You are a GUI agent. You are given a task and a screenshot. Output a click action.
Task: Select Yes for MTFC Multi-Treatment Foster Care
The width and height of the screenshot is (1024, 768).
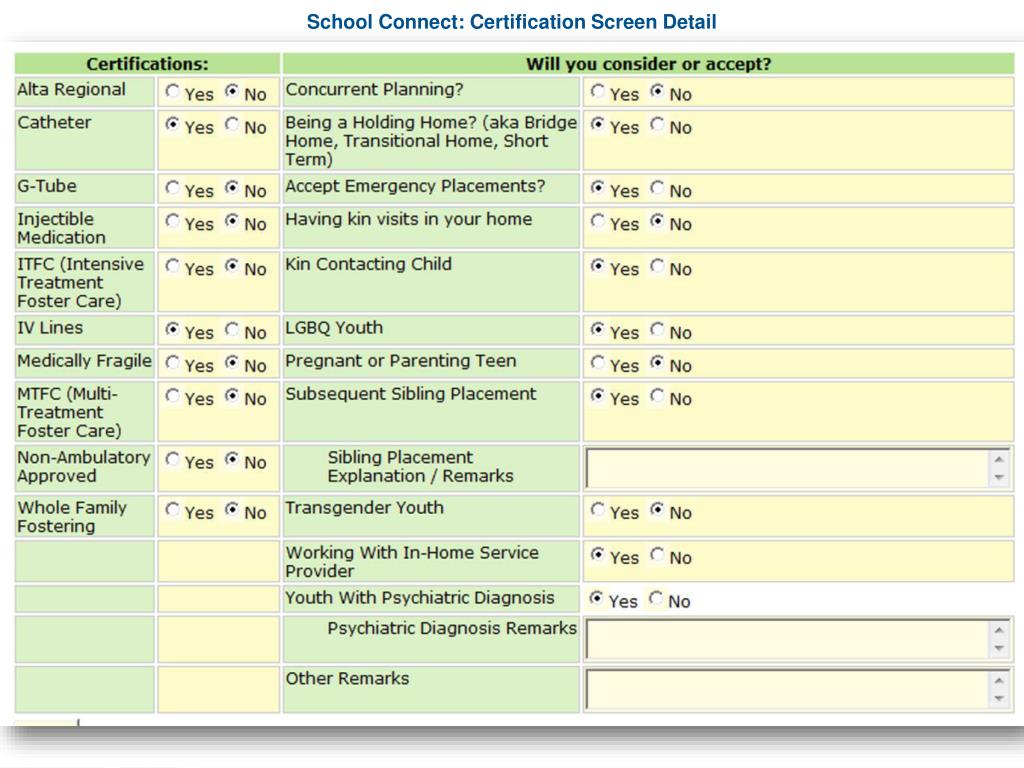click(x=172, y=396)
